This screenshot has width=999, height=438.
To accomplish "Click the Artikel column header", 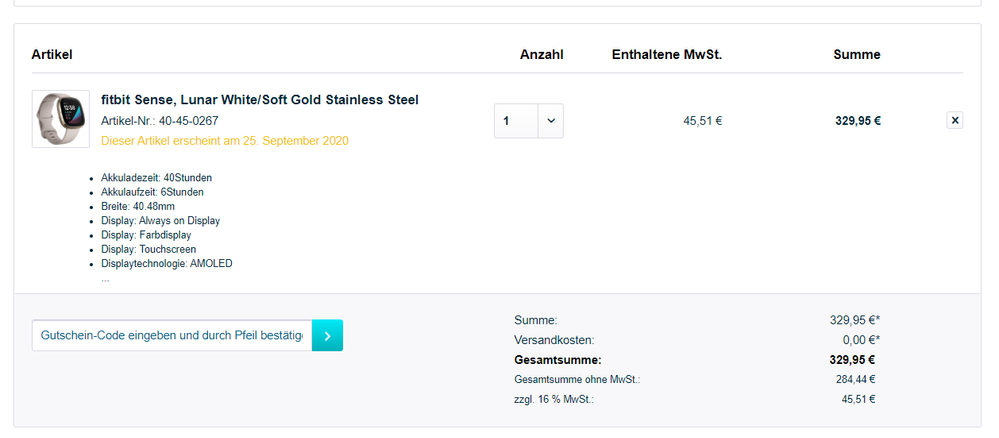I will [52, 55].
